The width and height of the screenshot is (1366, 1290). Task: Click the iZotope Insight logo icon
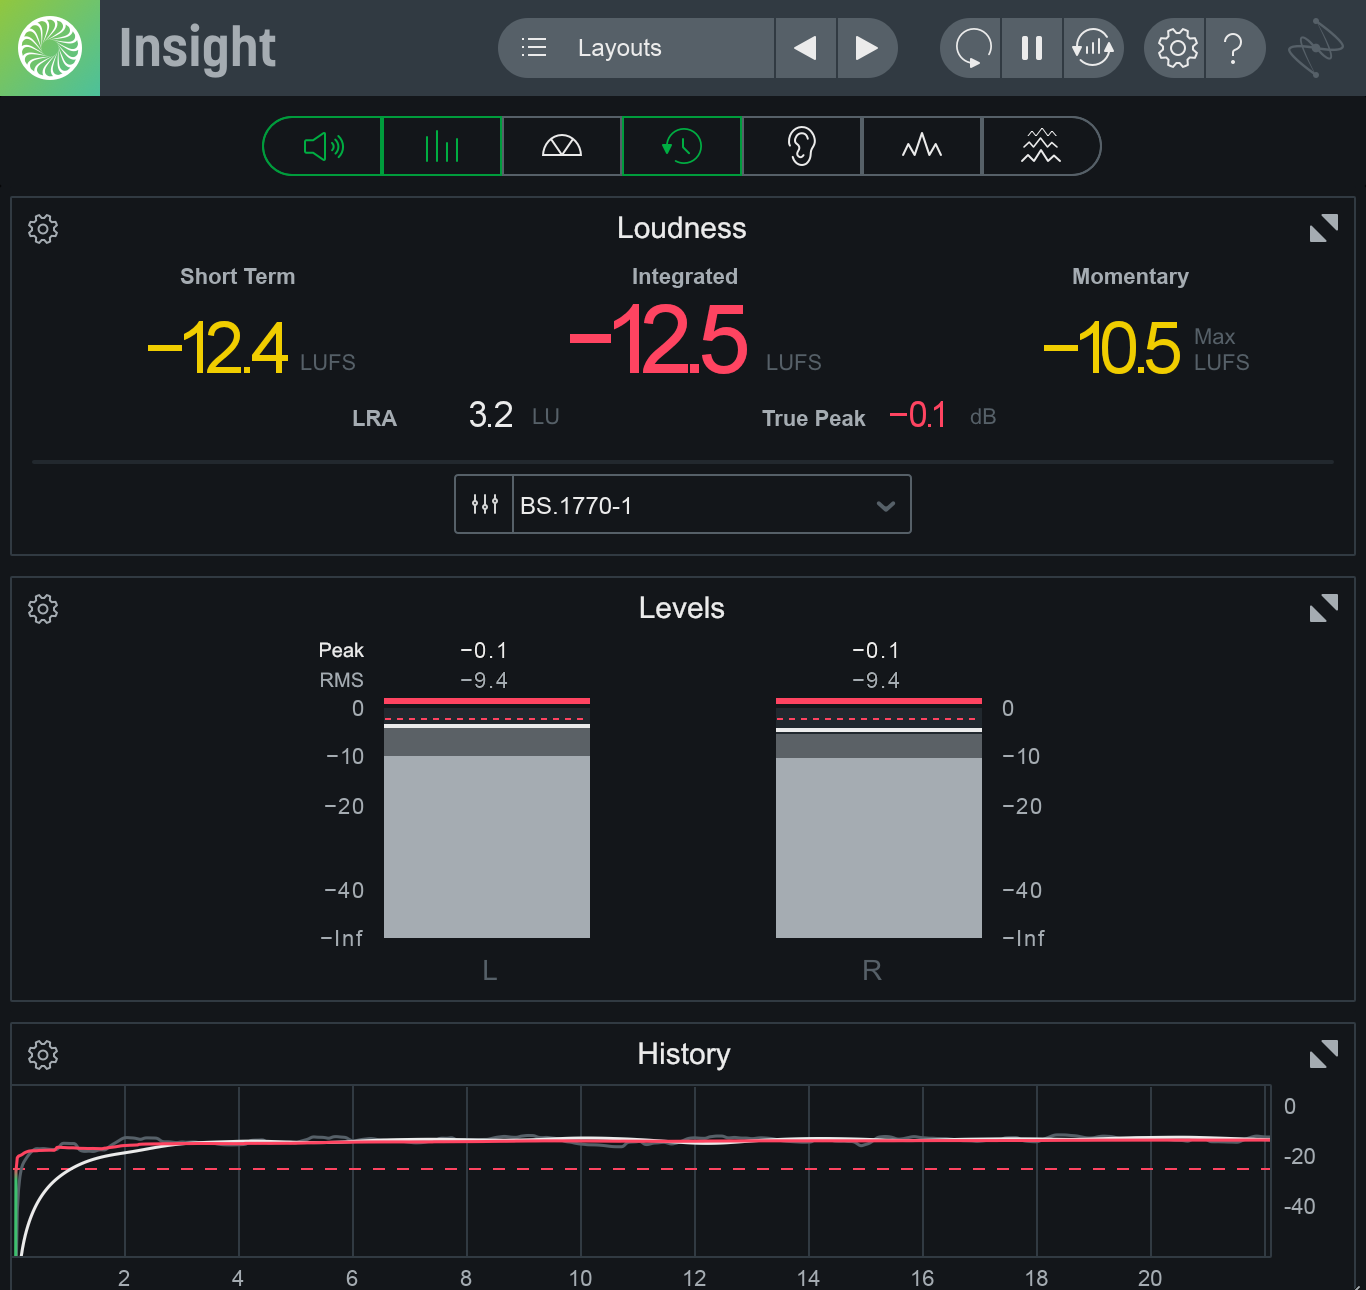[x=50, y=48]
